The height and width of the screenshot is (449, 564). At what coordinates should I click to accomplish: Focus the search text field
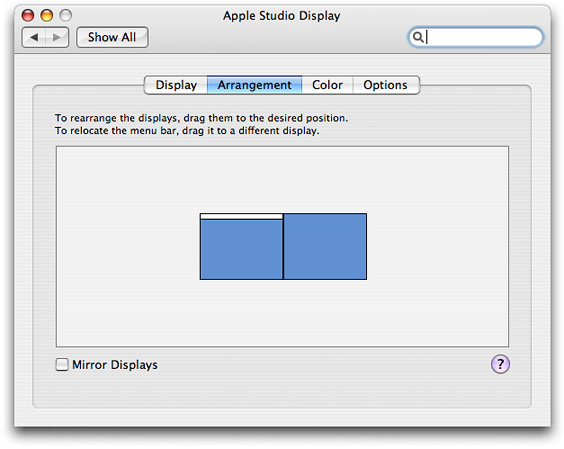[x=476, y=37]
